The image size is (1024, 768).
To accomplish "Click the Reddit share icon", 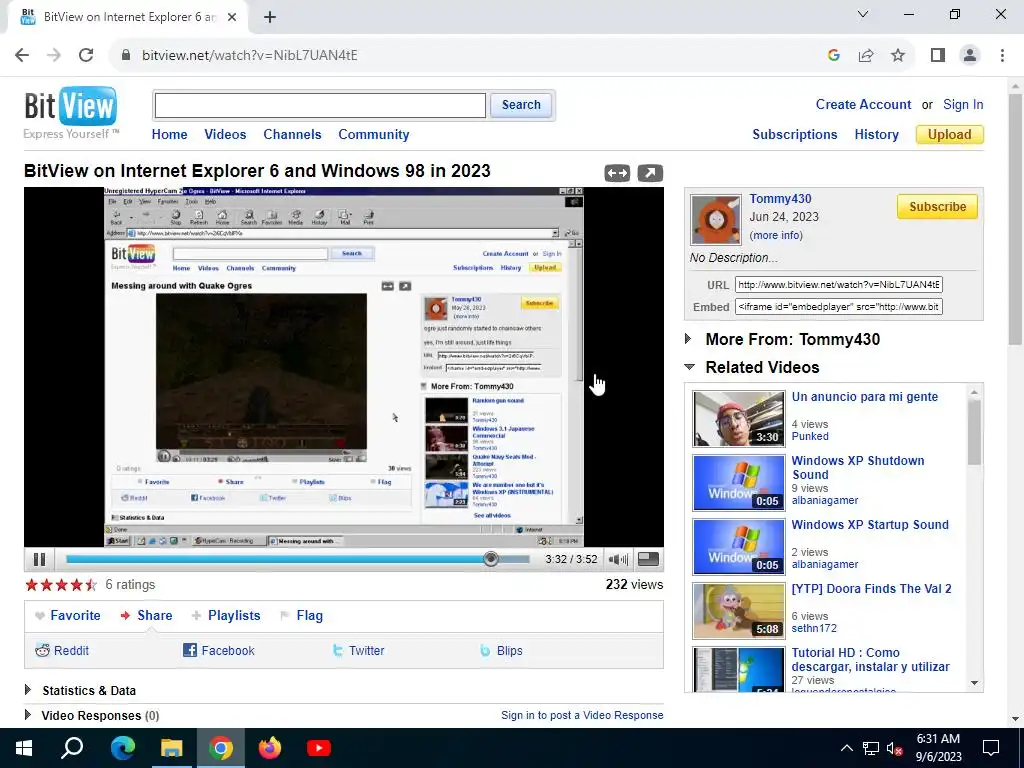I will click(x=42, y=650).
